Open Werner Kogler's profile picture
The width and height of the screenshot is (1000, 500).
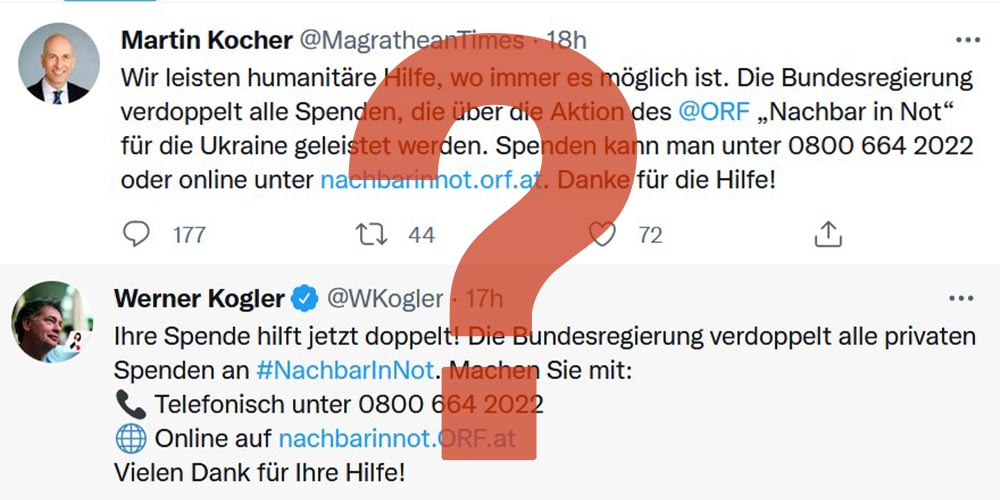point(52,321)
